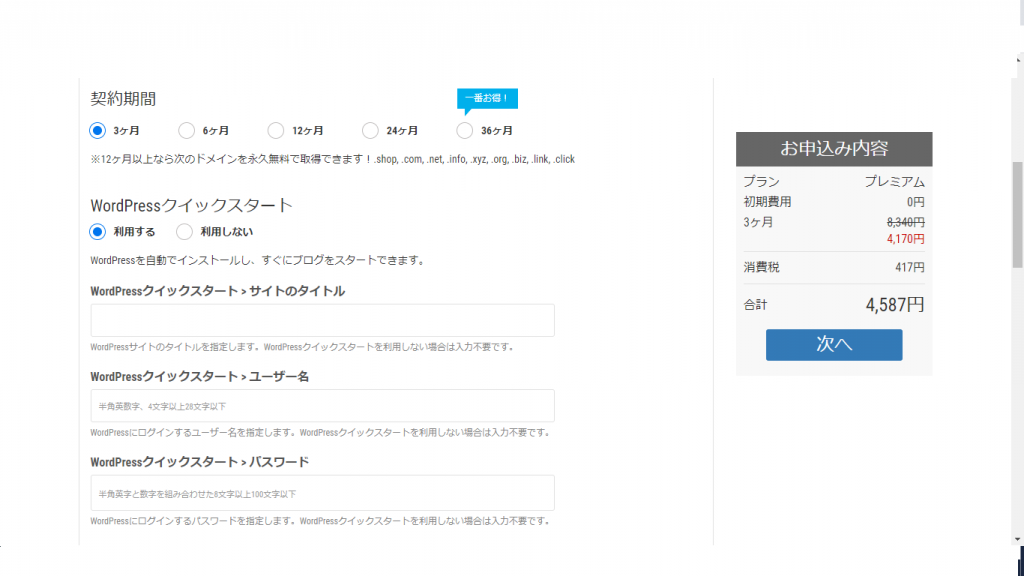Click the 3ヶ月 label in order summary

(758, 223)
